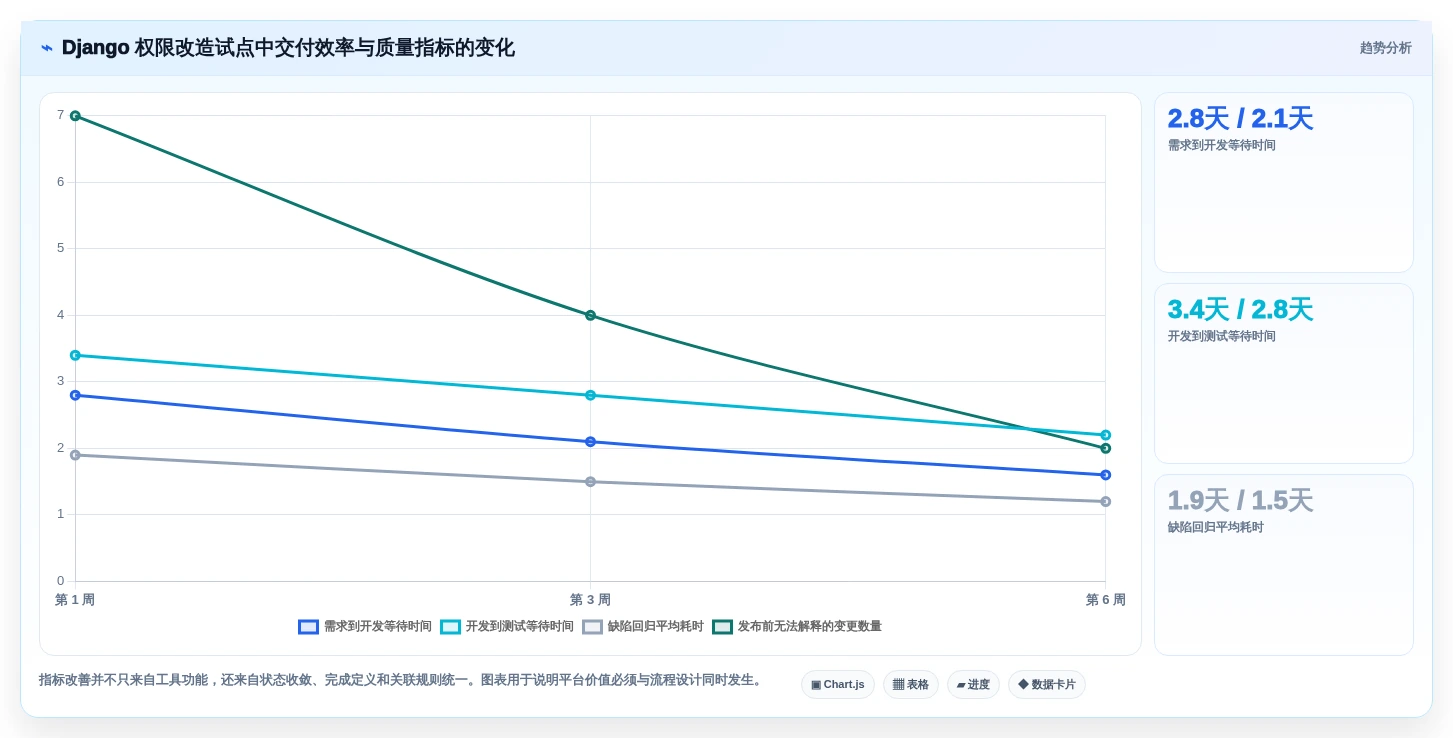Image resolution: width=1453 pixels, height=738 pixels.
Task: Click the 2.8天 / 2.1天 card value
Action: [1240, 119]
